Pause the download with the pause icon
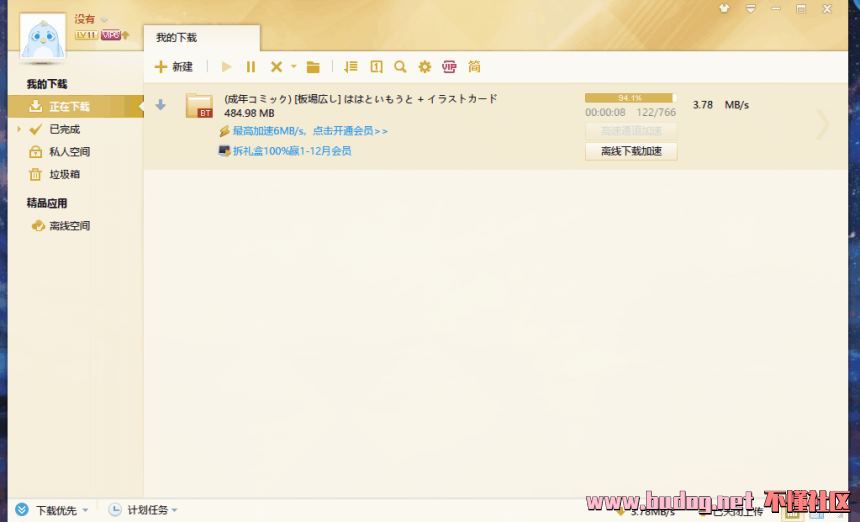The image size is (860, 522). pyautogui.click(x=251, y=67)
